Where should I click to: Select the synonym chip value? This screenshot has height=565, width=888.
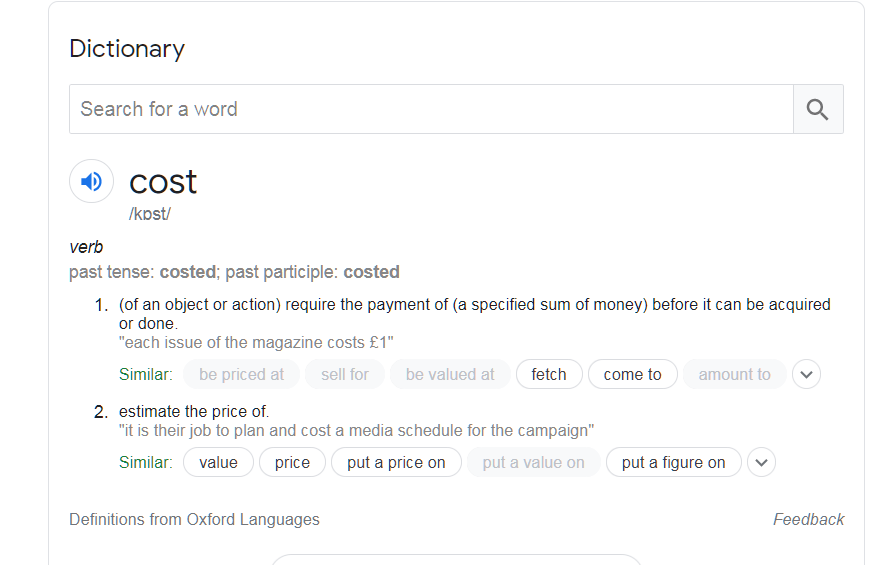219,463
